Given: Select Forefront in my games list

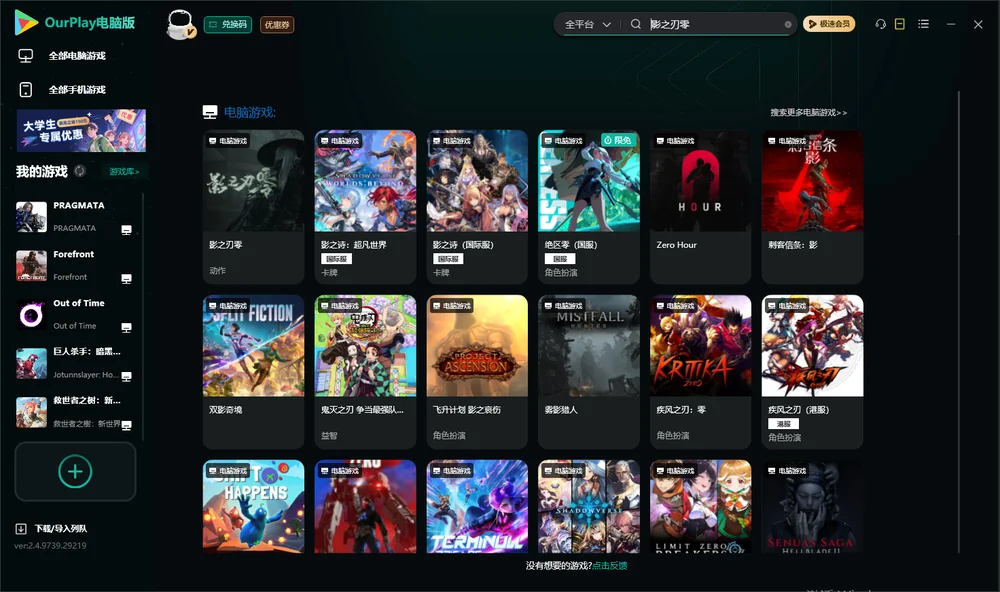Looking at the screenshot, I should (75, 265).
